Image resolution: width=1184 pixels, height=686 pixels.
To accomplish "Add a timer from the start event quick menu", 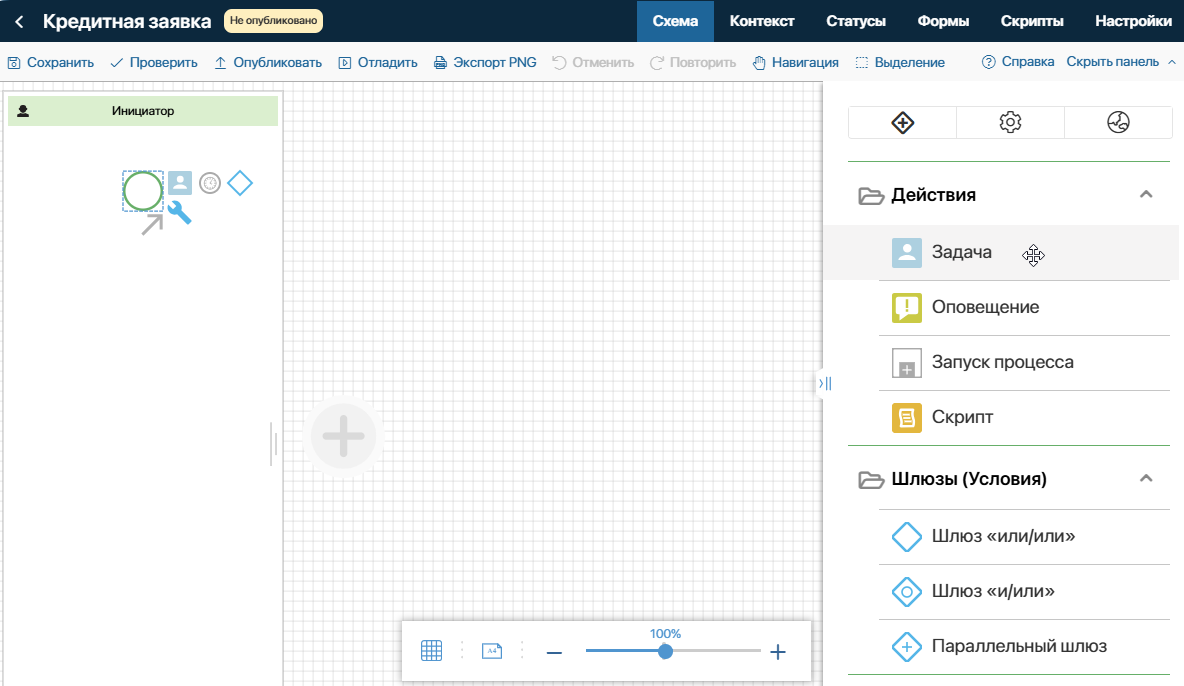I will coord(210,183).
